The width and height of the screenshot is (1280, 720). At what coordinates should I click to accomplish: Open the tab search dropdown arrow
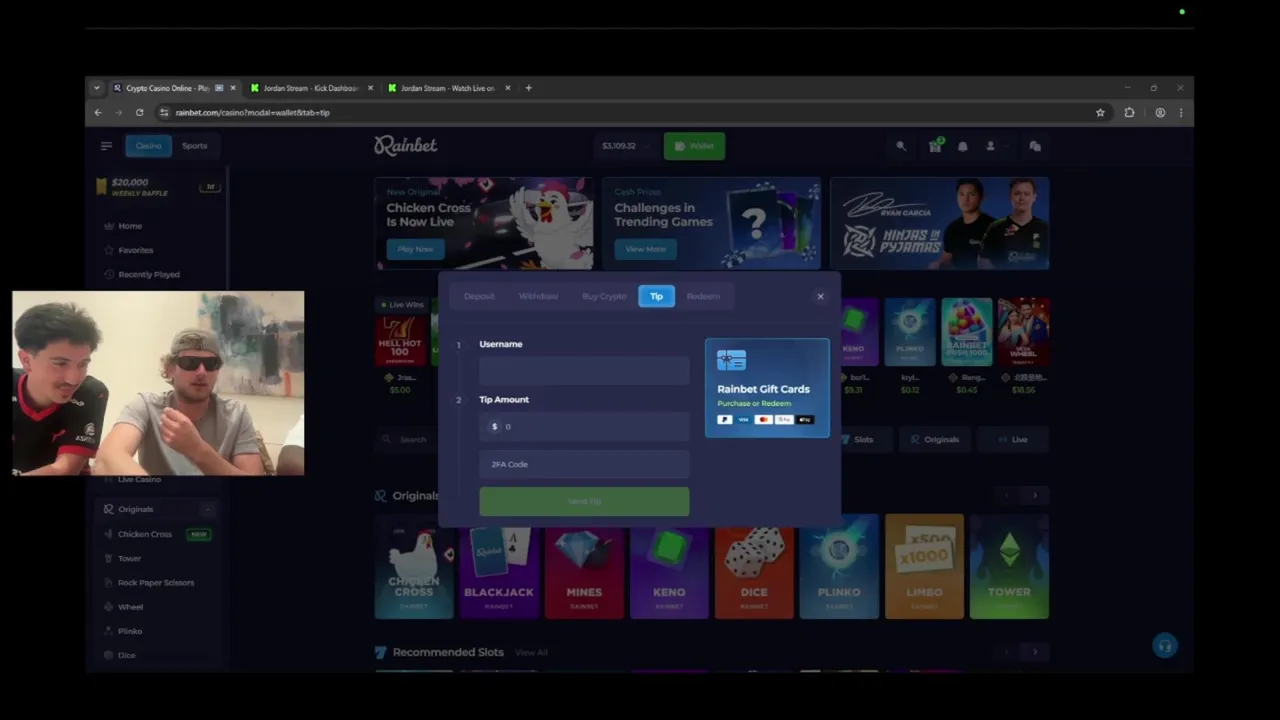pyautogui.click(x=97, y=88)
